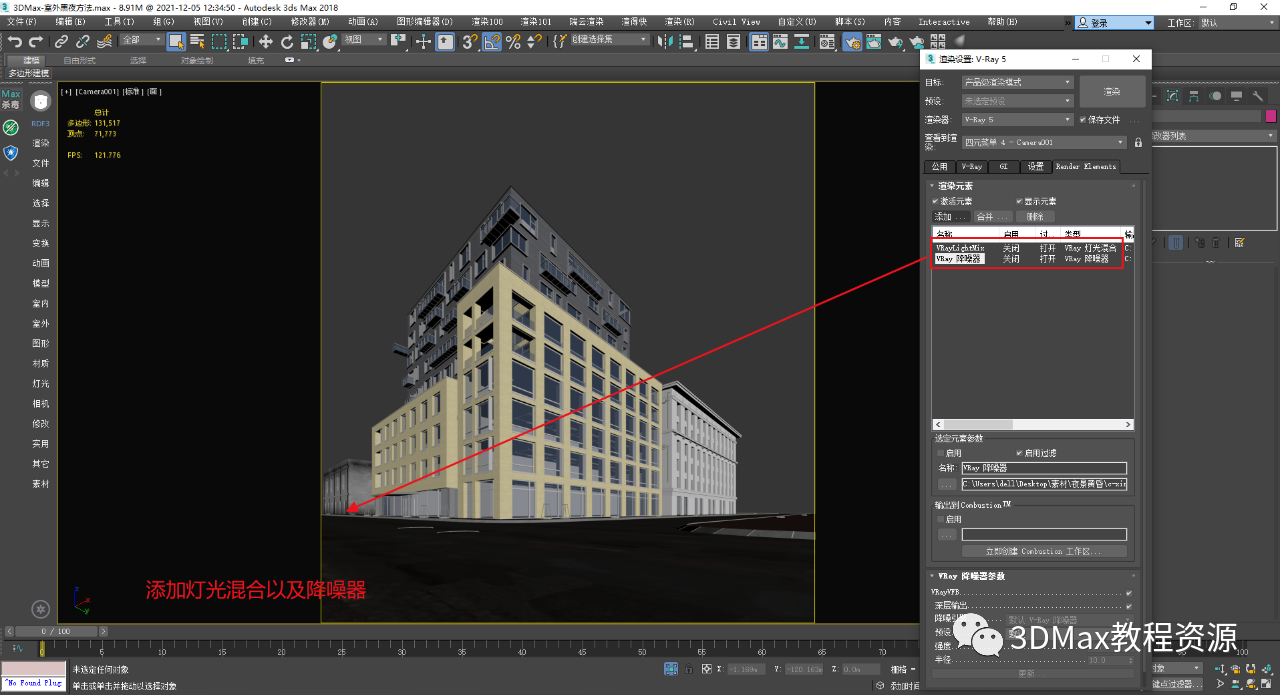Toggle the 保存文件 checkbox
The image size is (1280, 695).
1084,120
